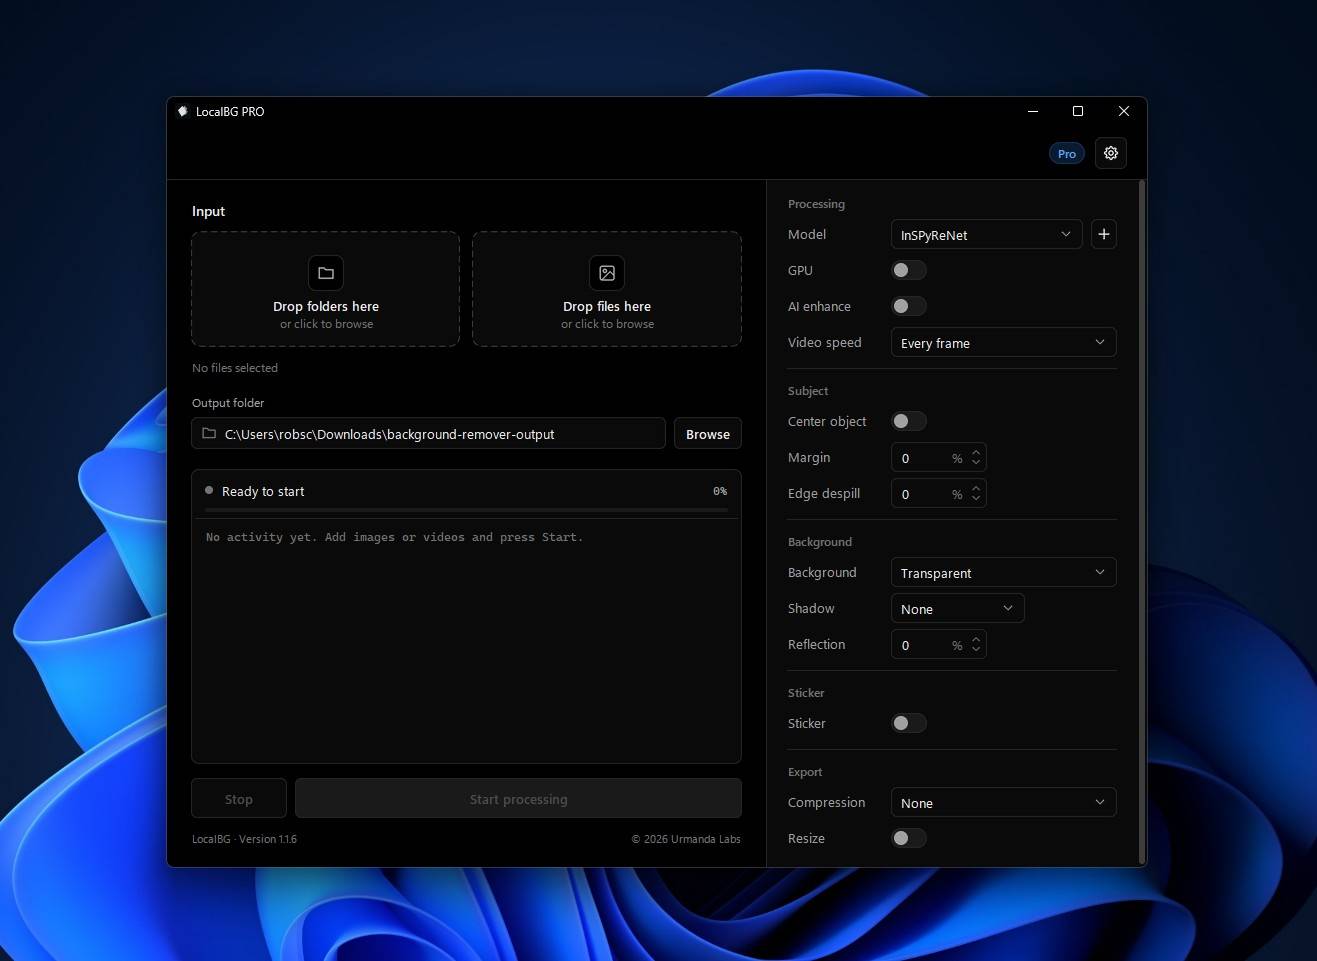Expand the Background Transparent dropdown
Viewport: 1317px width, 961px height.
click(x=1003, y=573)
